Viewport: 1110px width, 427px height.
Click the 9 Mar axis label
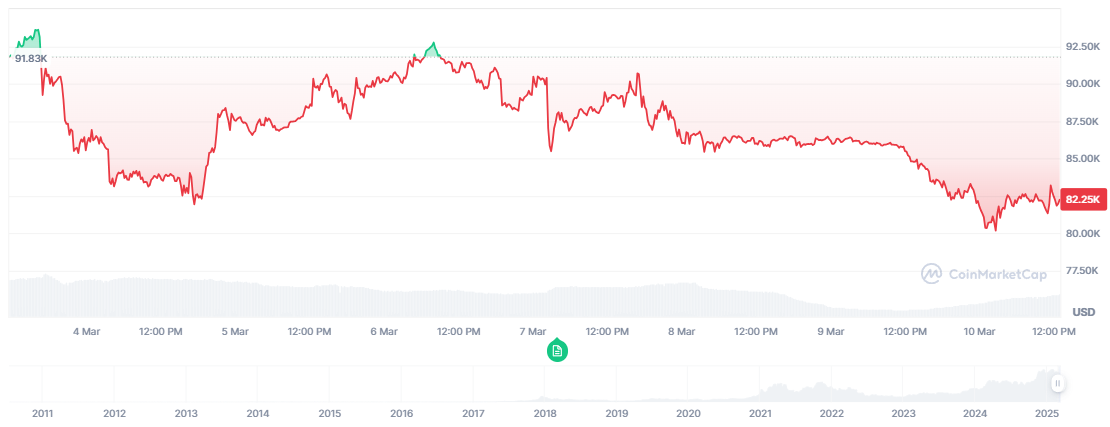point(831,331)
